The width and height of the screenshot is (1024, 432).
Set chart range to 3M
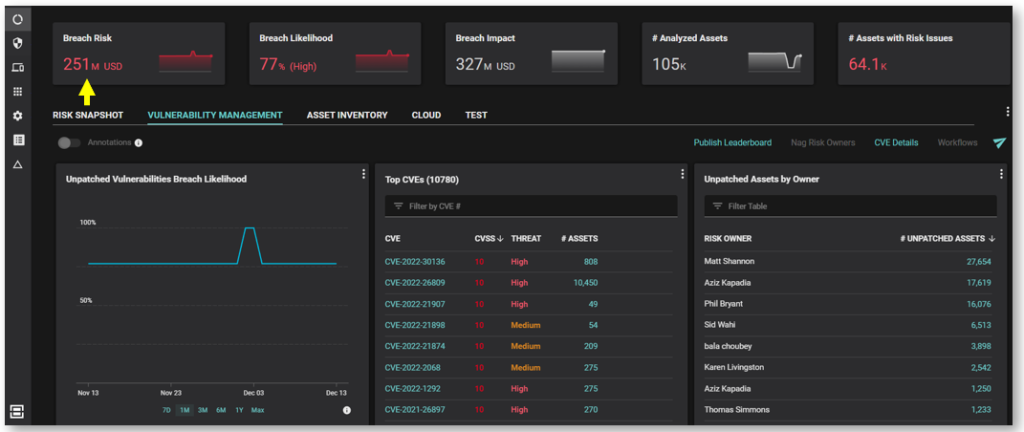point(202,410)
